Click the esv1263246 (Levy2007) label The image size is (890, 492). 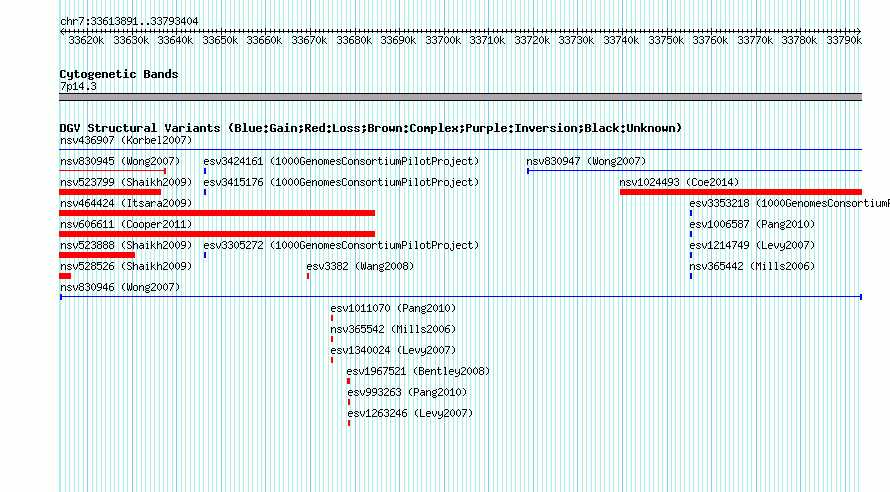pos(410,413)
